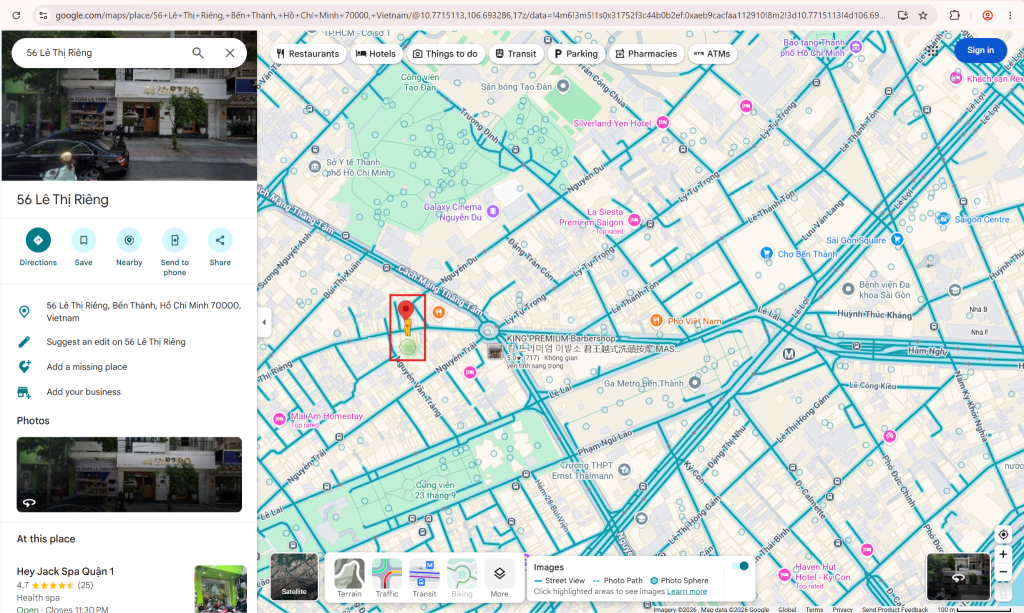Click Add your business storefront icon
This screenshot has height=613, width=1024.
[x=24, y=392]
